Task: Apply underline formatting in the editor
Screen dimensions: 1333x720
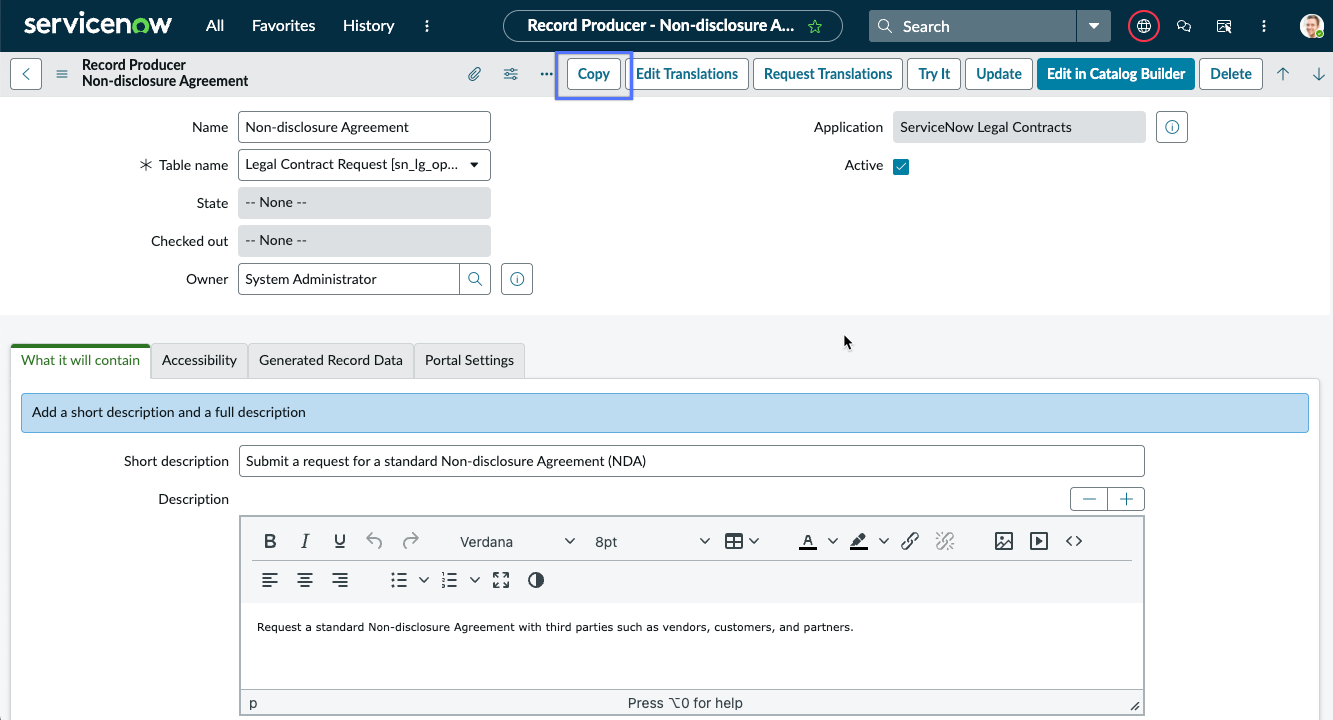Action: [340, 541]
